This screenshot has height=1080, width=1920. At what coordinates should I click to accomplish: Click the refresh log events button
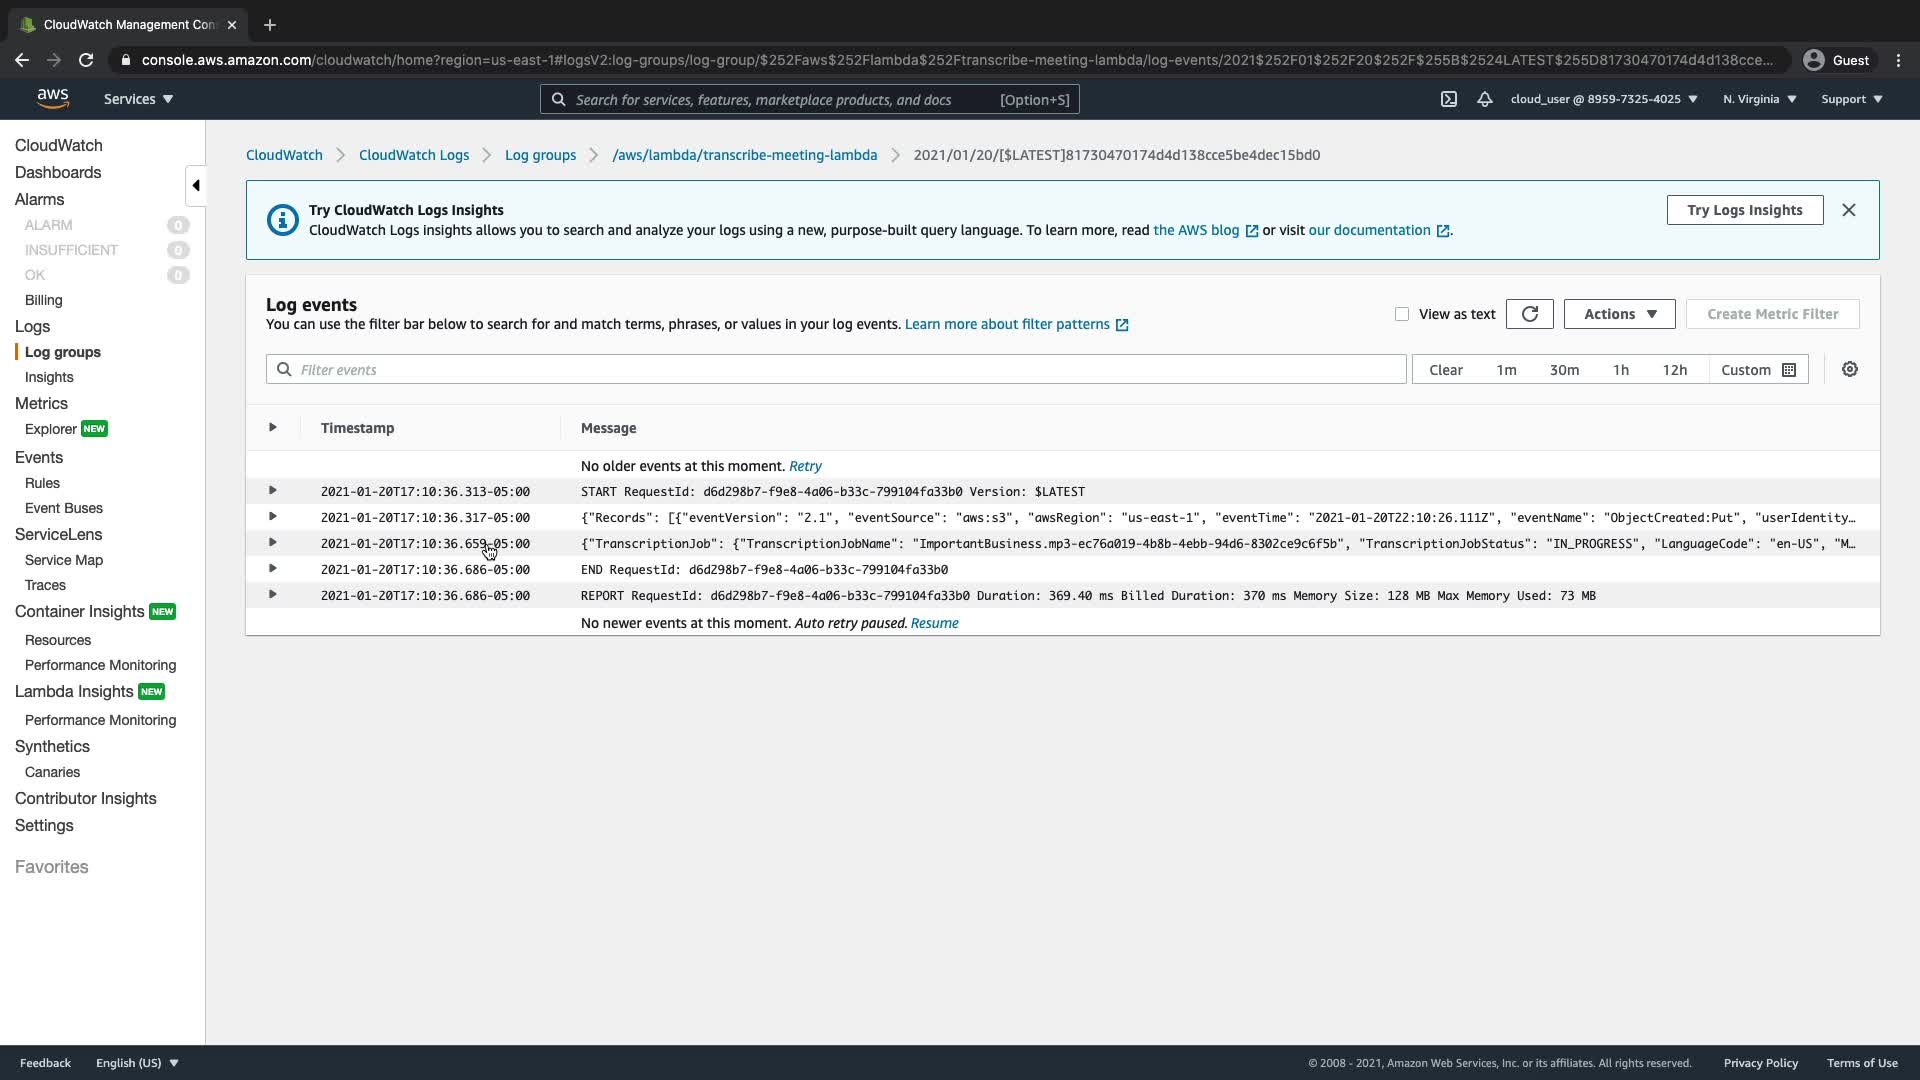pos(1529,314)
